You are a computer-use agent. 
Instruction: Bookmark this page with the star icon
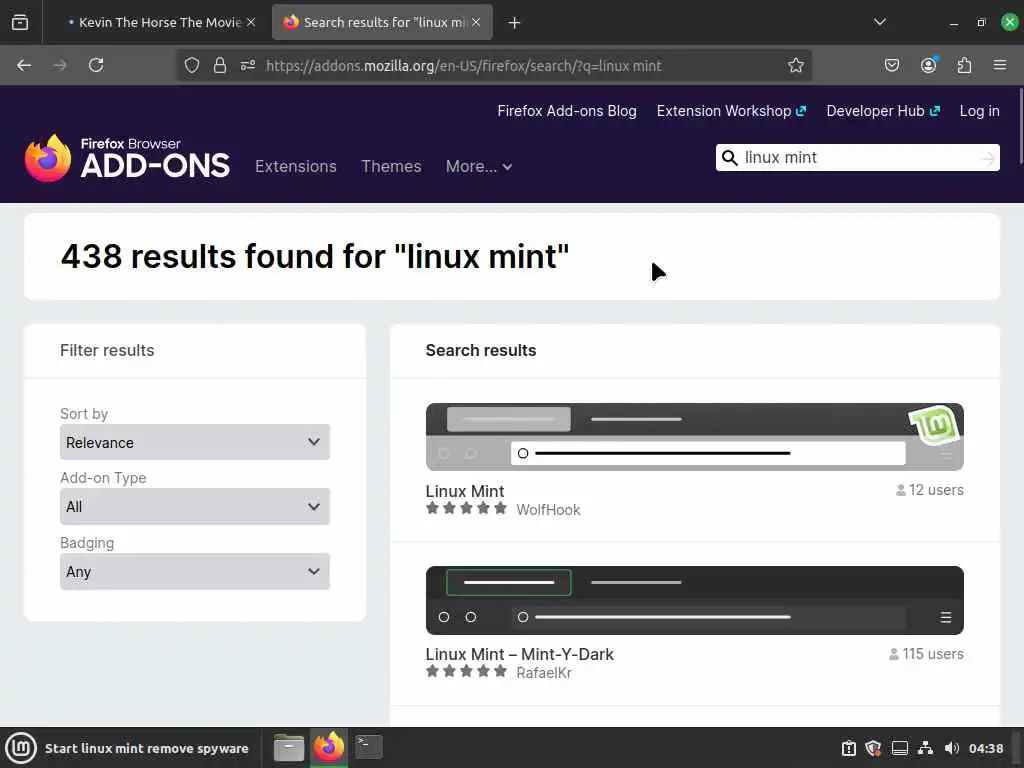point(795,65)
